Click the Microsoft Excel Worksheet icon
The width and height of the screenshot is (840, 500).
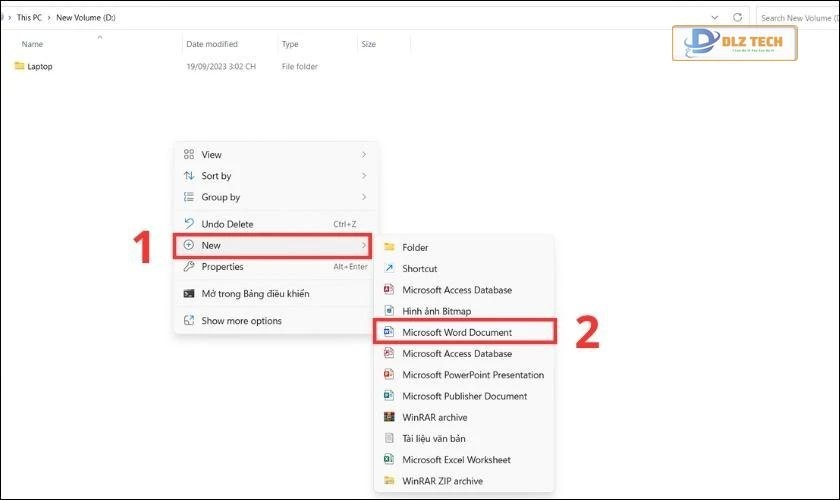[390, 460]
